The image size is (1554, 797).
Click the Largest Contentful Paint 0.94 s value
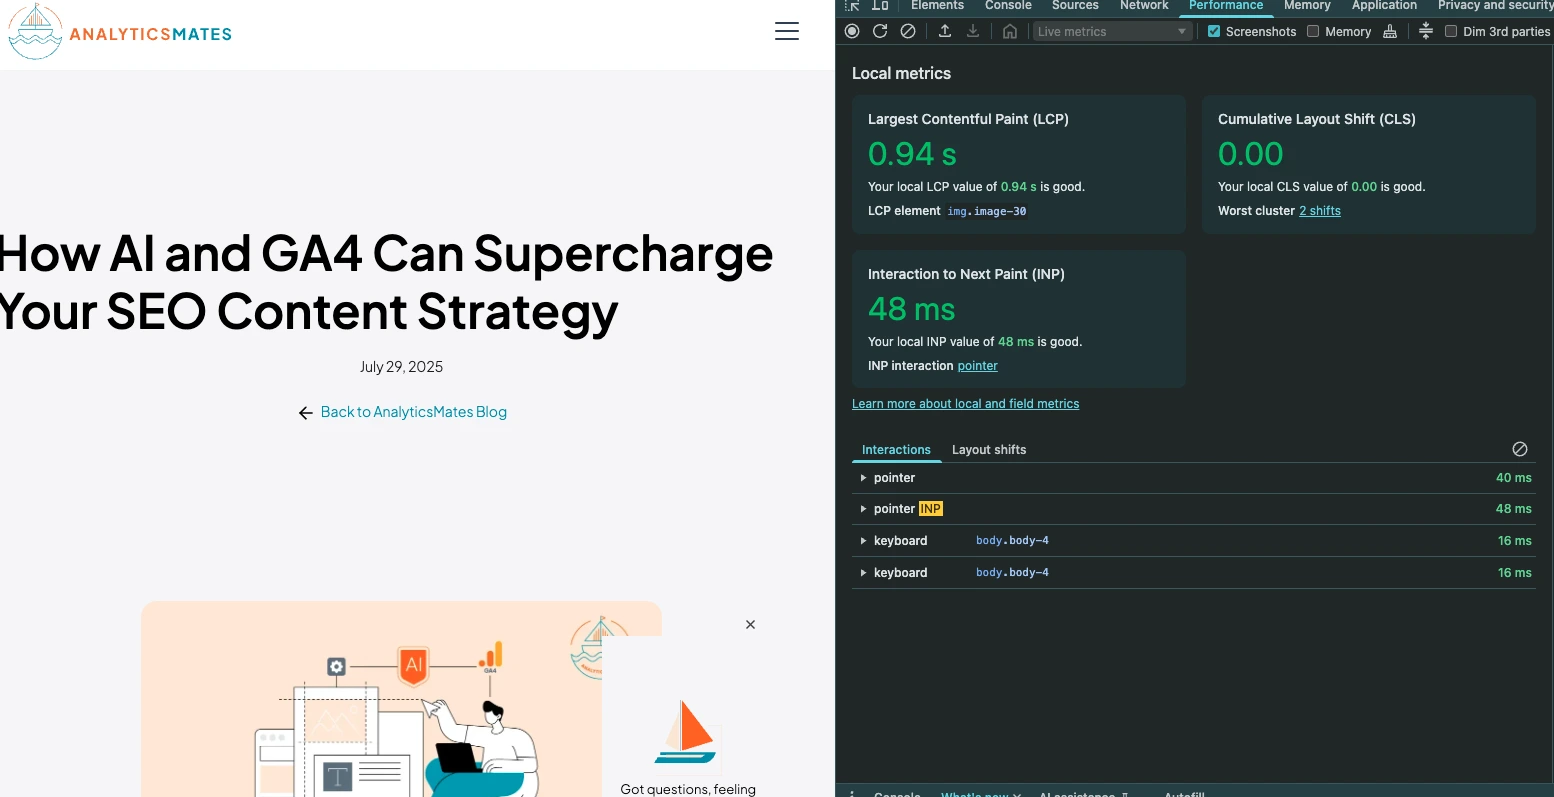click(912, 154)
